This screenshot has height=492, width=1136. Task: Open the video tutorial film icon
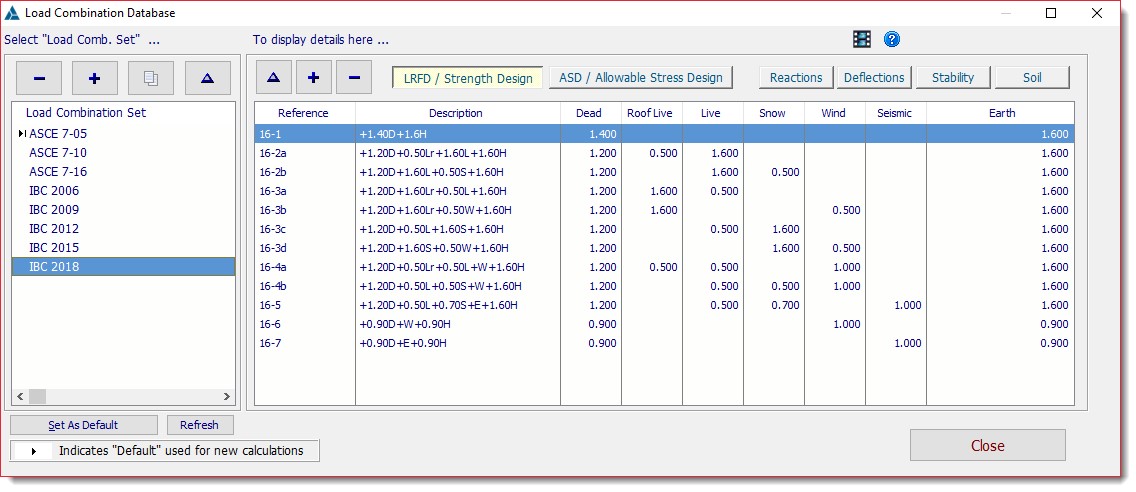[x=861, y=39]
